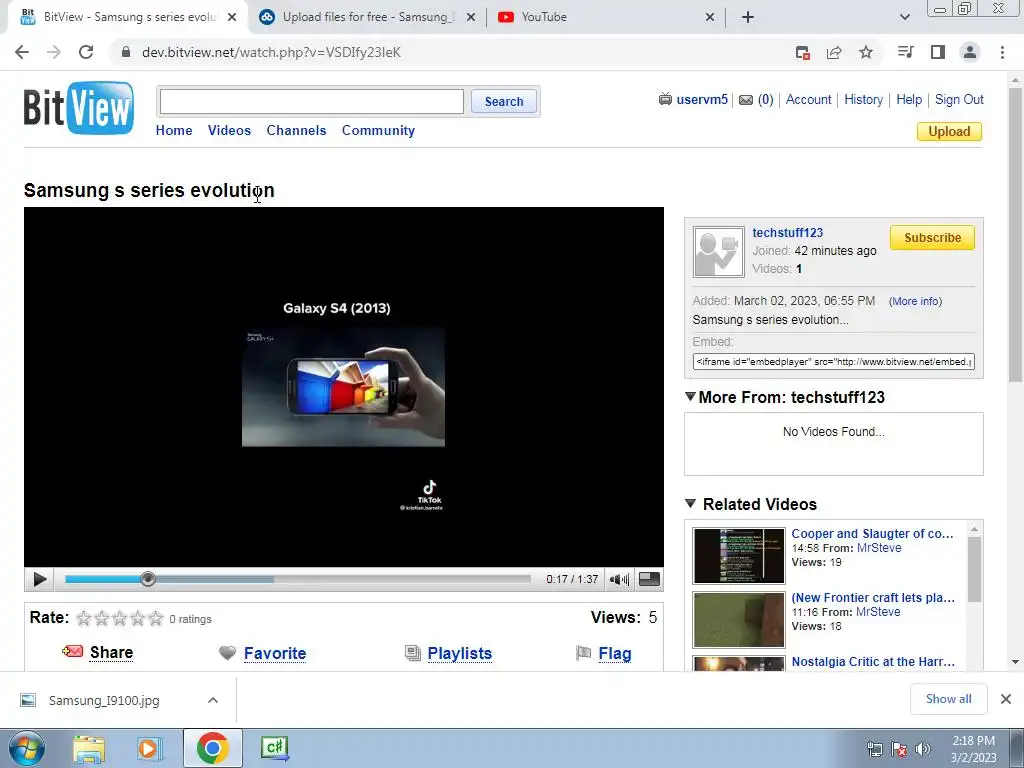1024x768 pixels.
Task: Subscribe to techstuff123
Action: [x=932, y=238]
